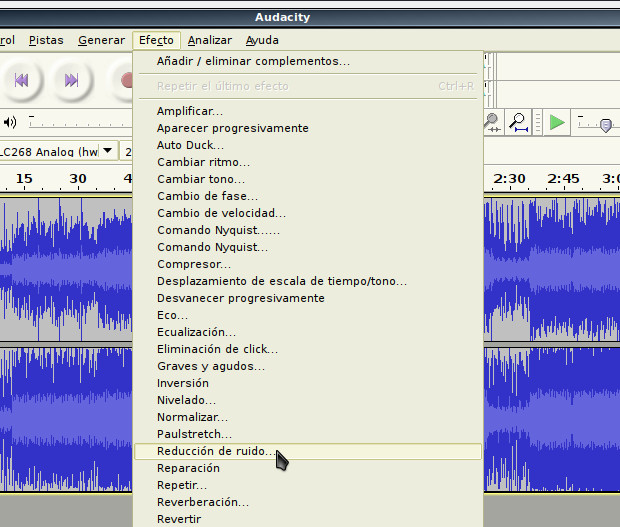
Task: Select the Eco effect
Action: pyautogui.click(x=308, y=315)
